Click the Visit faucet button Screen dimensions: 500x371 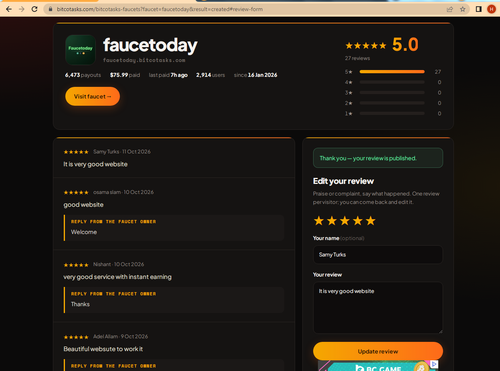92,96
